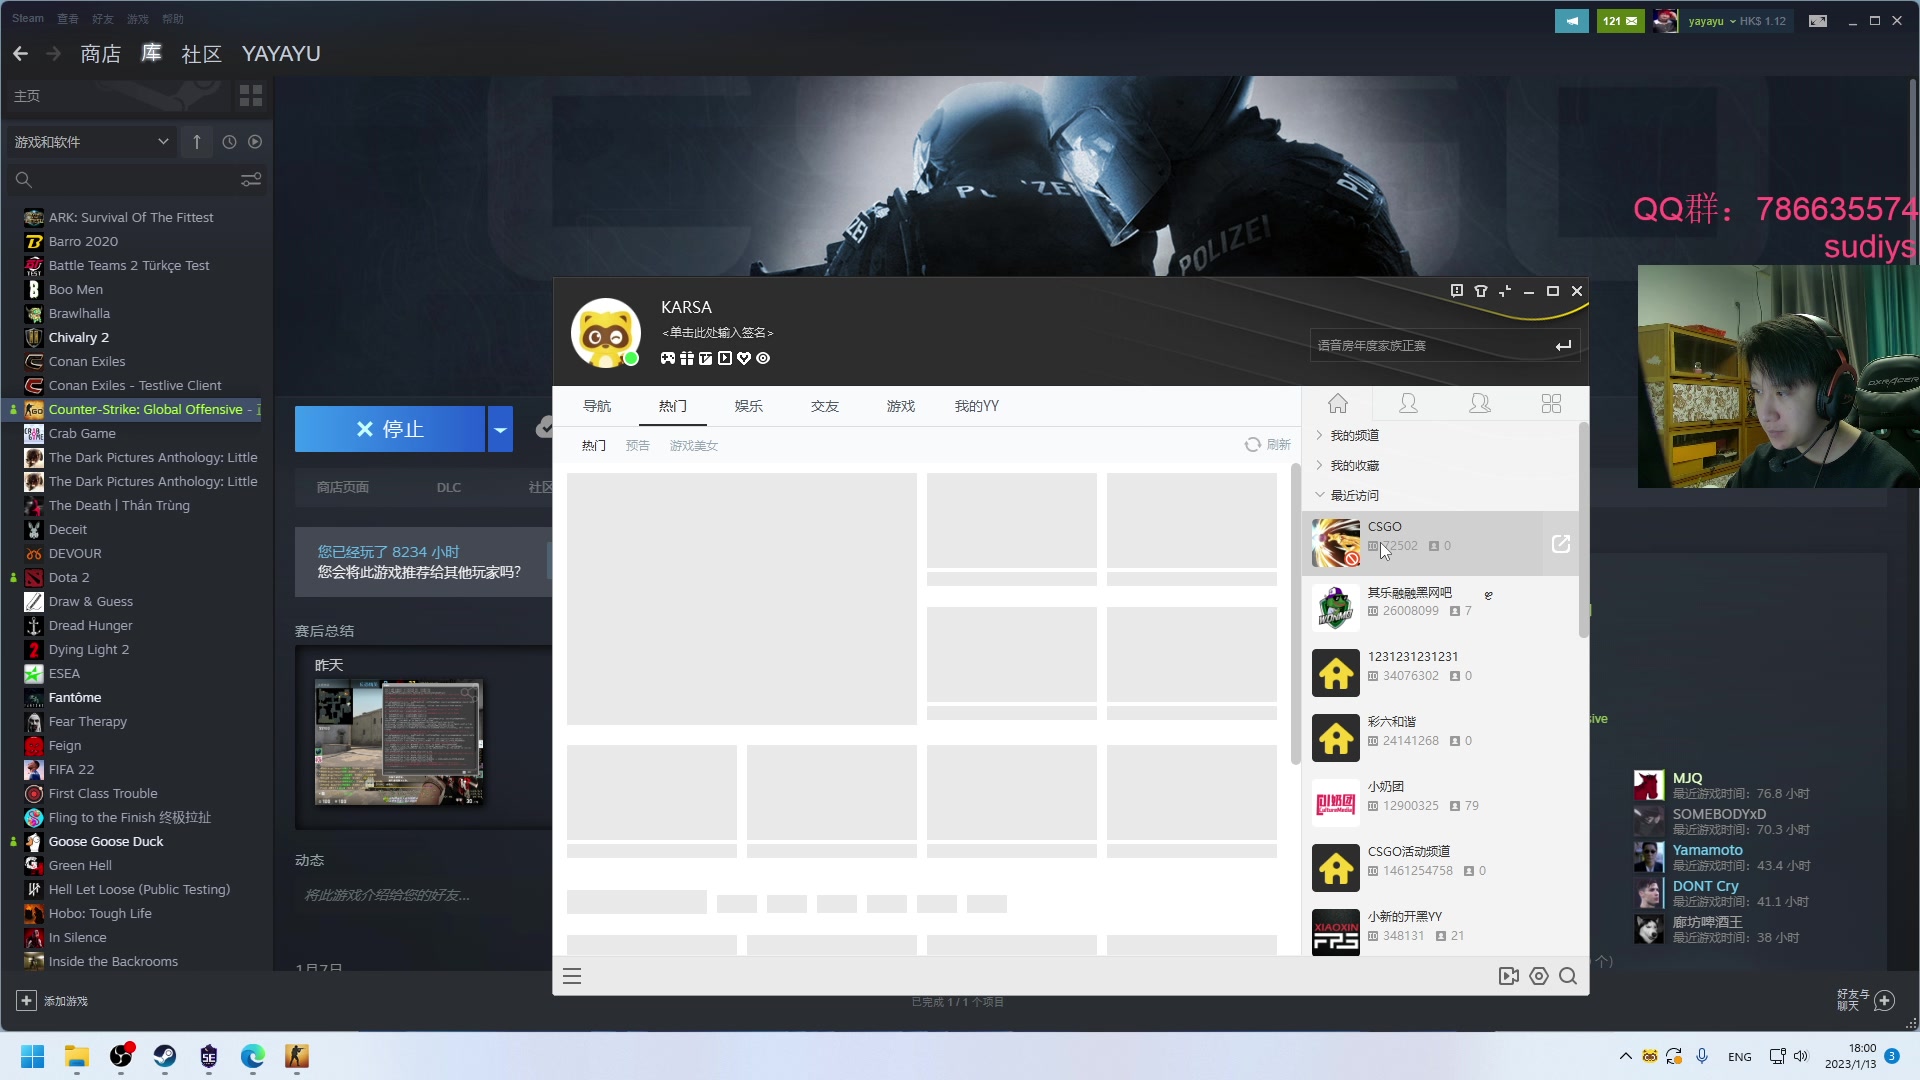Image resolution: width=1920 pixels, height=1080 pixels.
Task: Expand 游戏和软件 library filter dropdown
Action: pyautogui.click(x=91, y=142)
